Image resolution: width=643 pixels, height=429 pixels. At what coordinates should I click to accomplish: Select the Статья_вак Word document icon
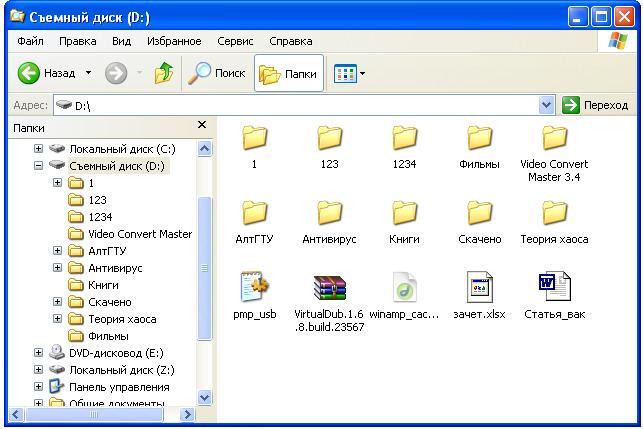point(554,287)
